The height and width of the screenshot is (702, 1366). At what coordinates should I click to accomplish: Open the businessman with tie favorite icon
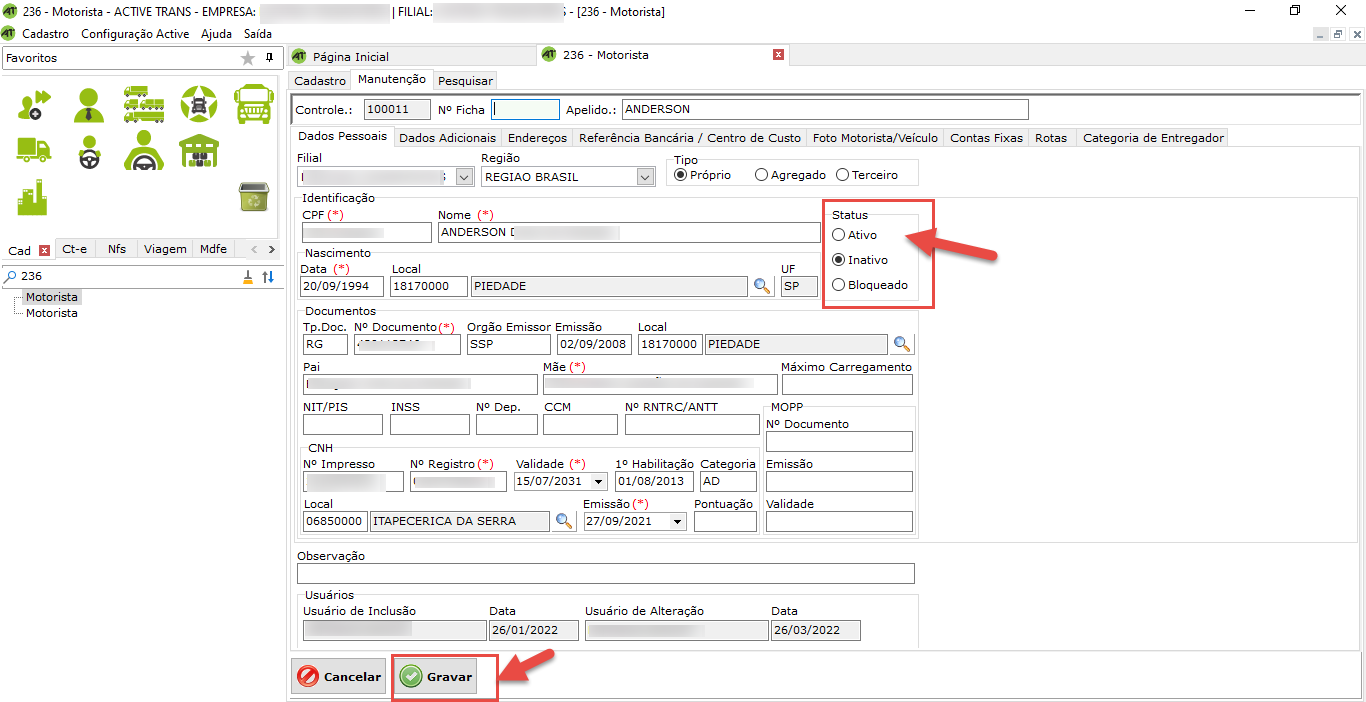pos(88,104)
